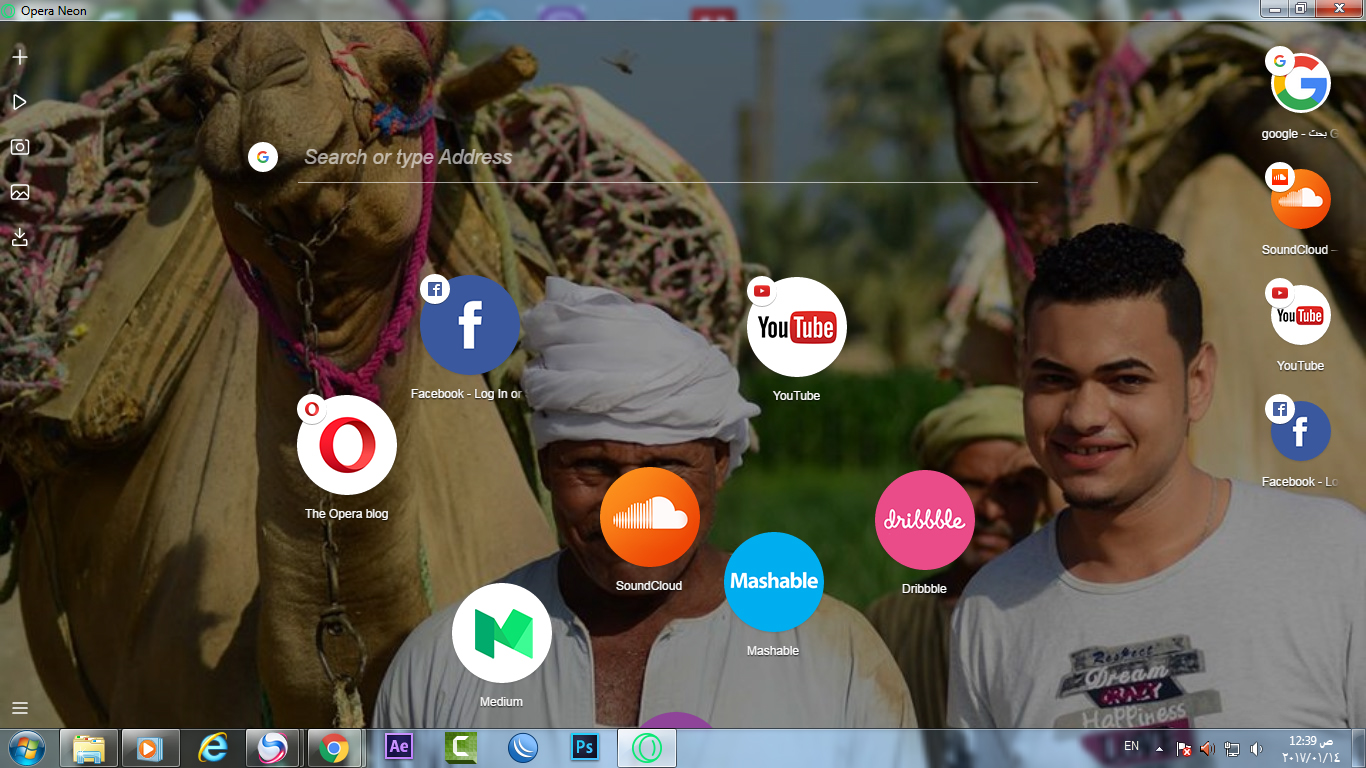Switch to the Google tab bubble
This screenshot has width=1366, height=768.
pos(1300,83)
